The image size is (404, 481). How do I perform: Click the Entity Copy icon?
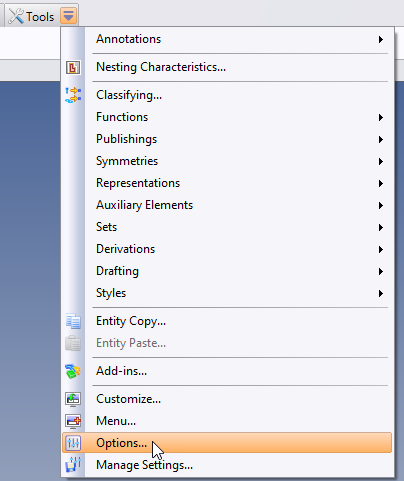pyautogui.click(x=73, y=321)
